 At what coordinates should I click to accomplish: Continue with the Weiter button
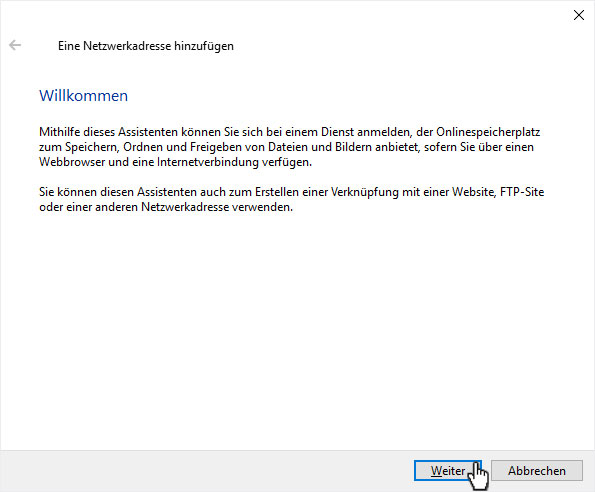click(448, 471)
